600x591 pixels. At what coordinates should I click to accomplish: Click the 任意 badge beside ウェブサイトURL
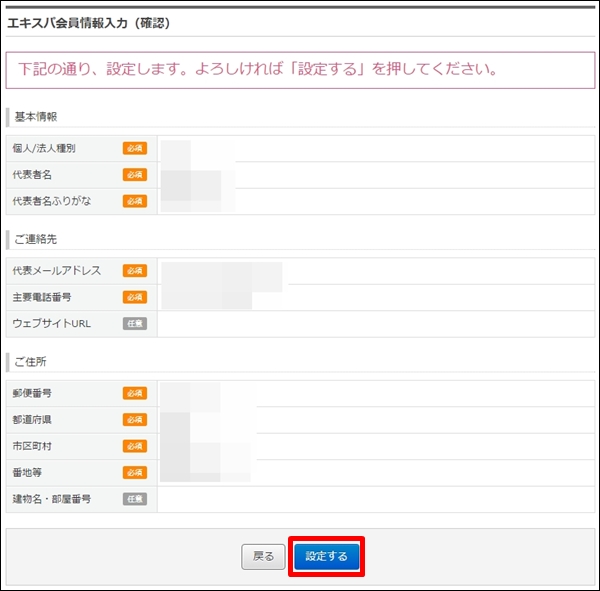click(x=135, y=323)
